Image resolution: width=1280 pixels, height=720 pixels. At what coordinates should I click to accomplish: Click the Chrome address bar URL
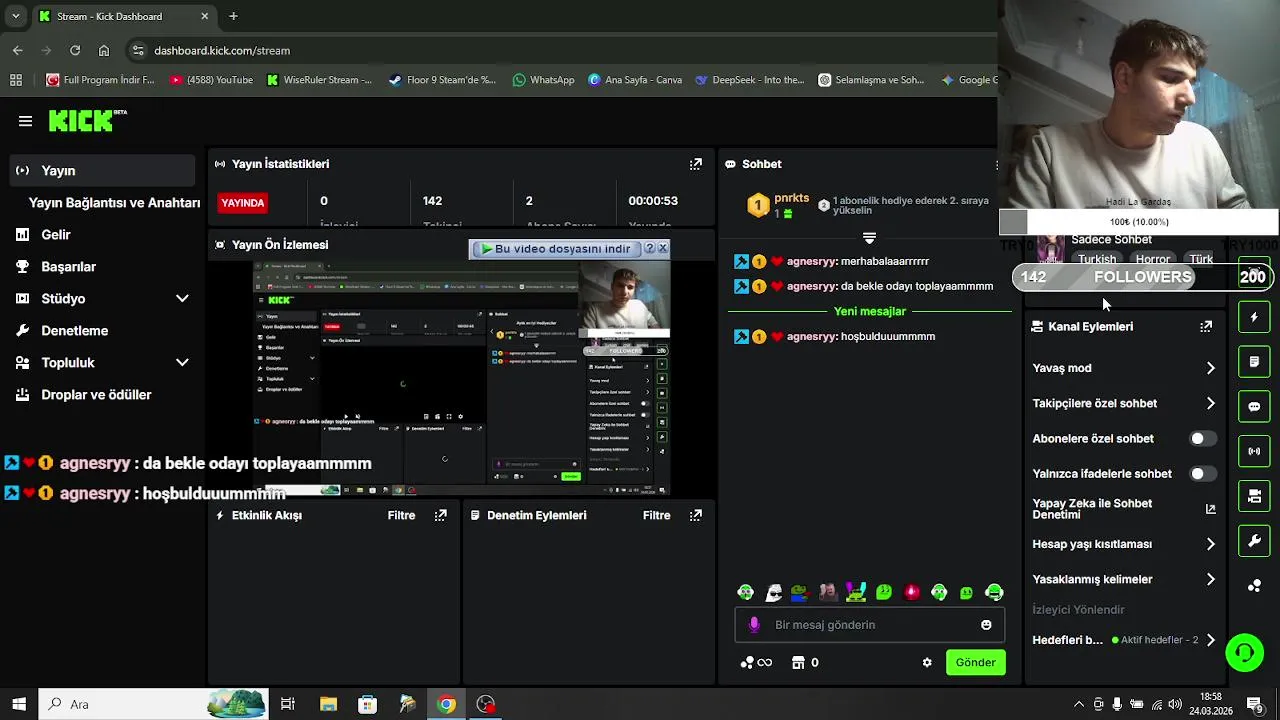pos(222,50)
